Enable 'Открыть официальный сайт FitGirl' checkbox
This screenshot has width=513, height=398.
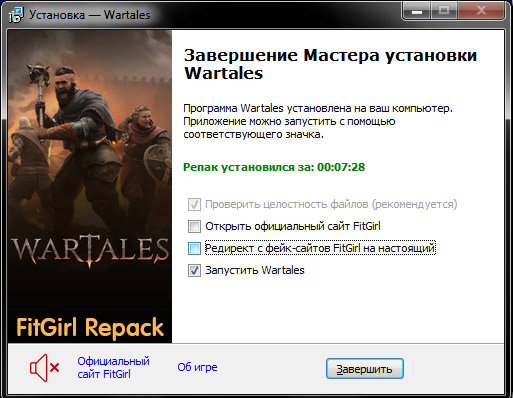(194, 226)
